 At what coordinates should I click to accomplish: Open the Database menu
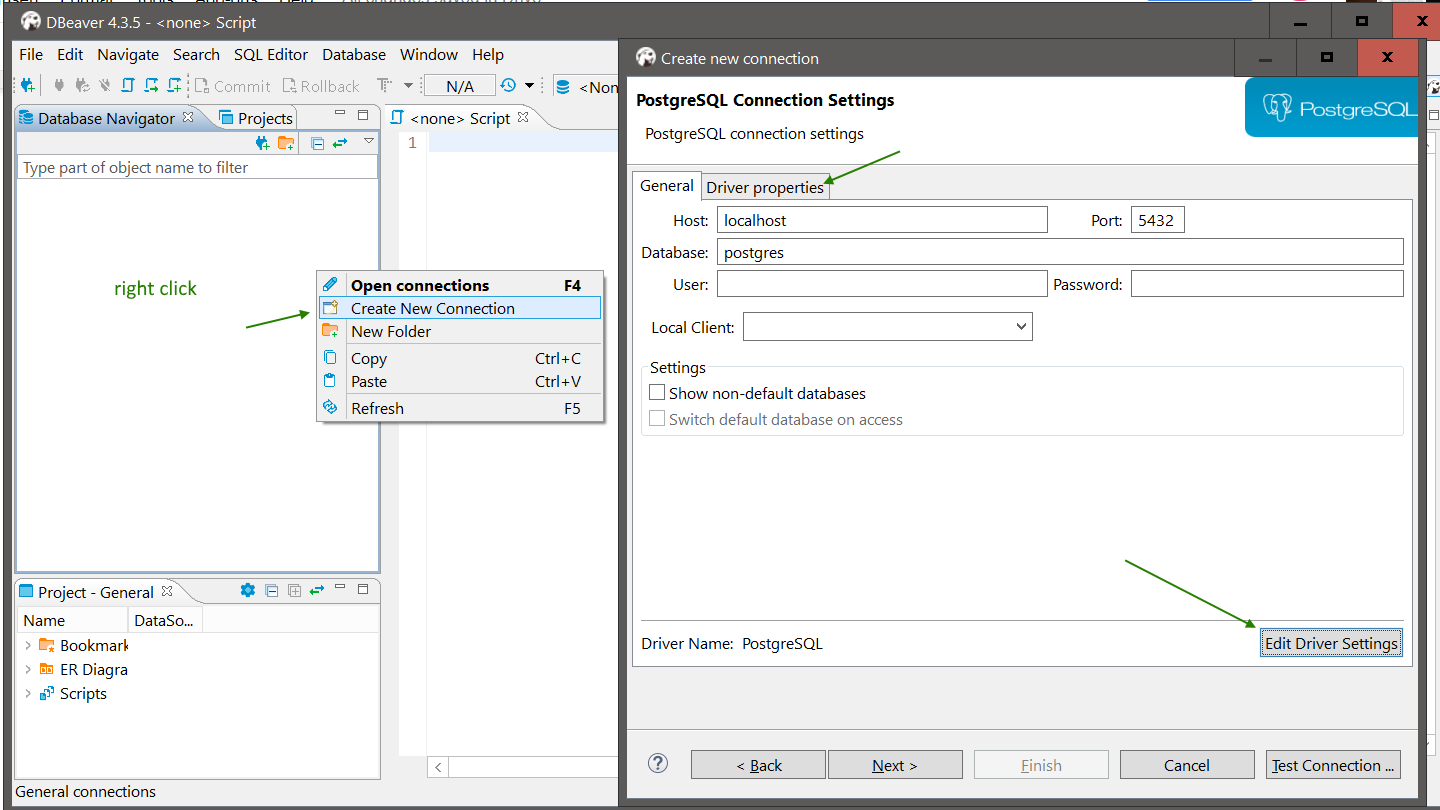[354, 55]
